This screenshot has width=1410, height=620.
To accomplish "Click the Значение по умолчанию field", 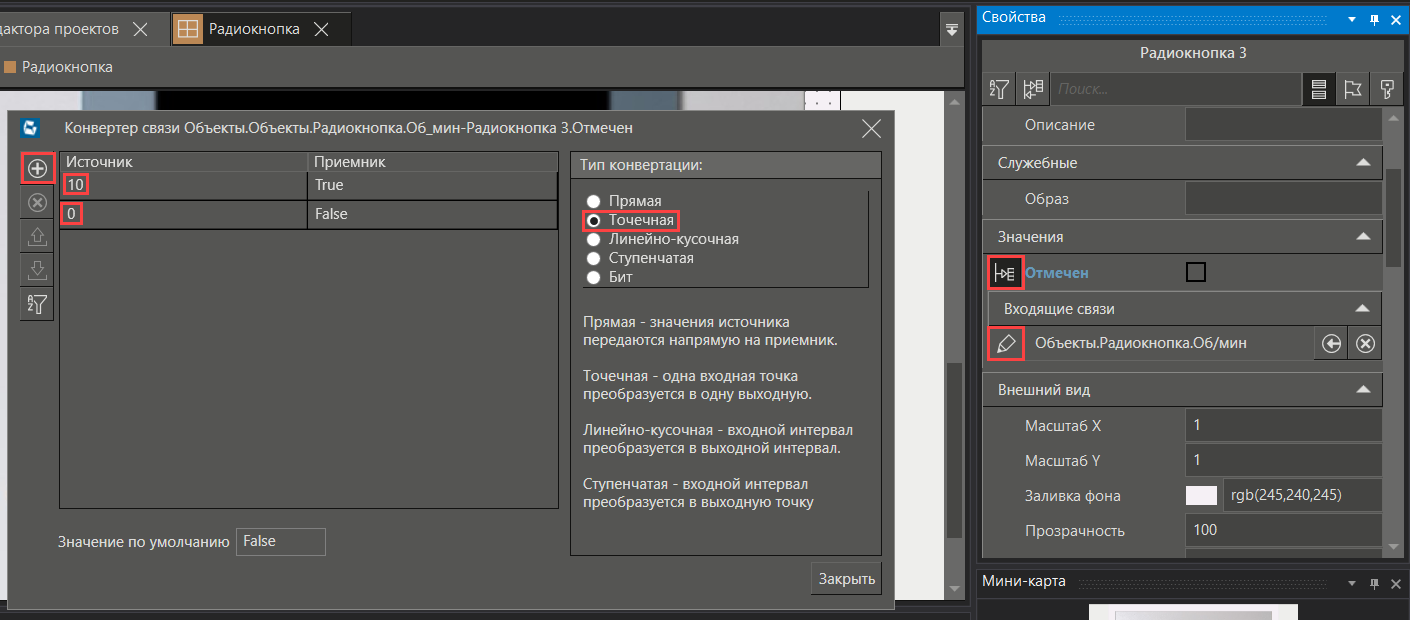I will (281, 542).
